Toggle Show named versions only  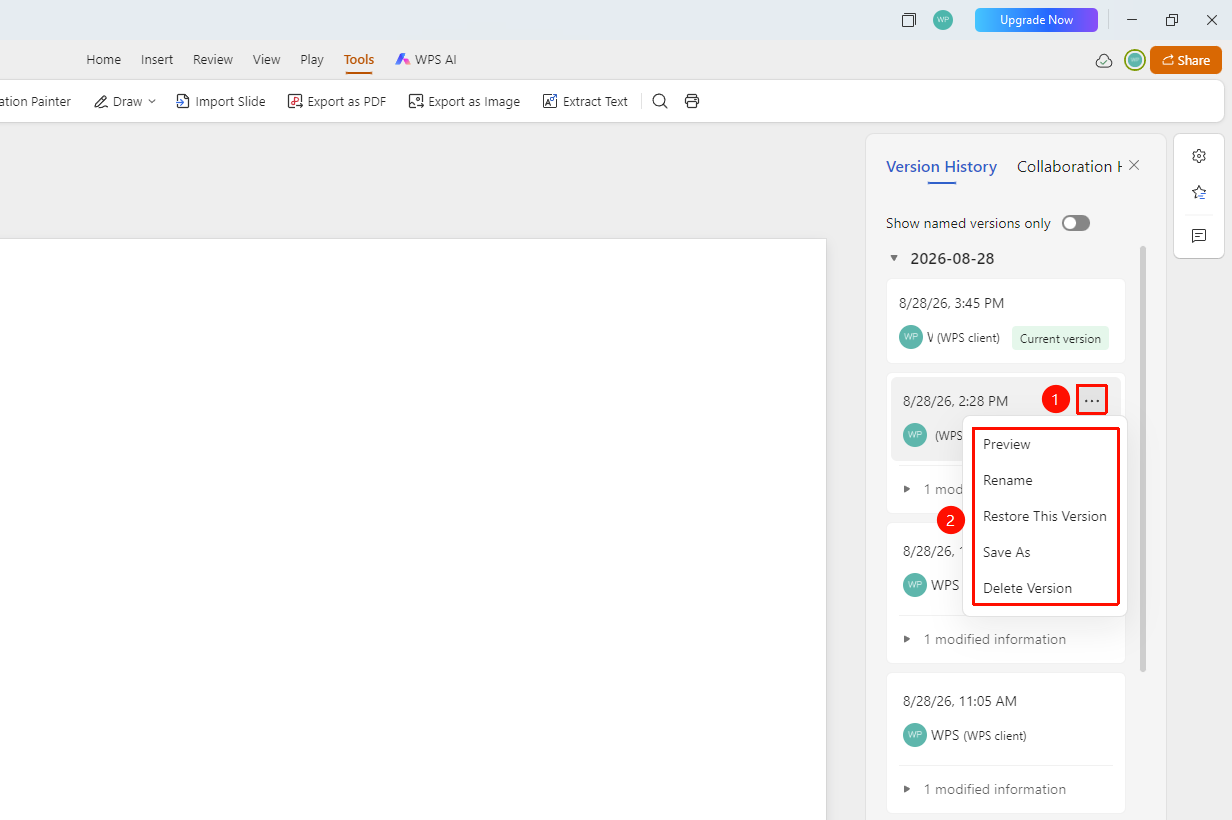pyautogui.click(x=1076, y=223)
